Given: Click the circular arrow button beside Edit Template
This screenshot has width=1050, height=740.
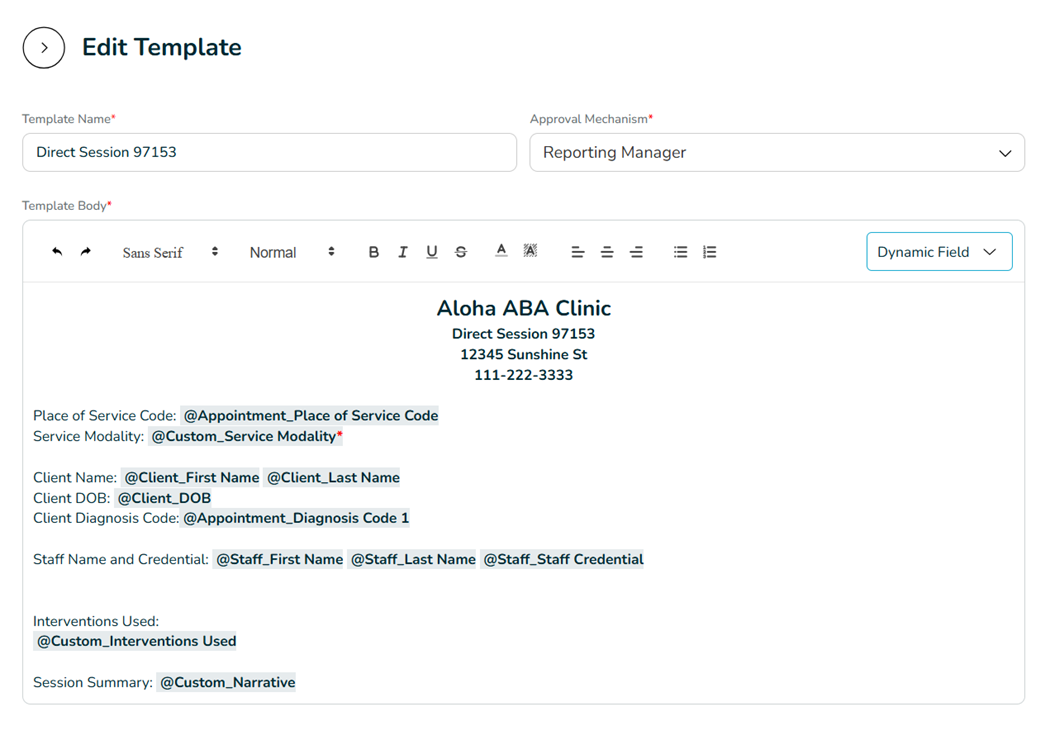Looking at the screenshot, I should point(44,48).
